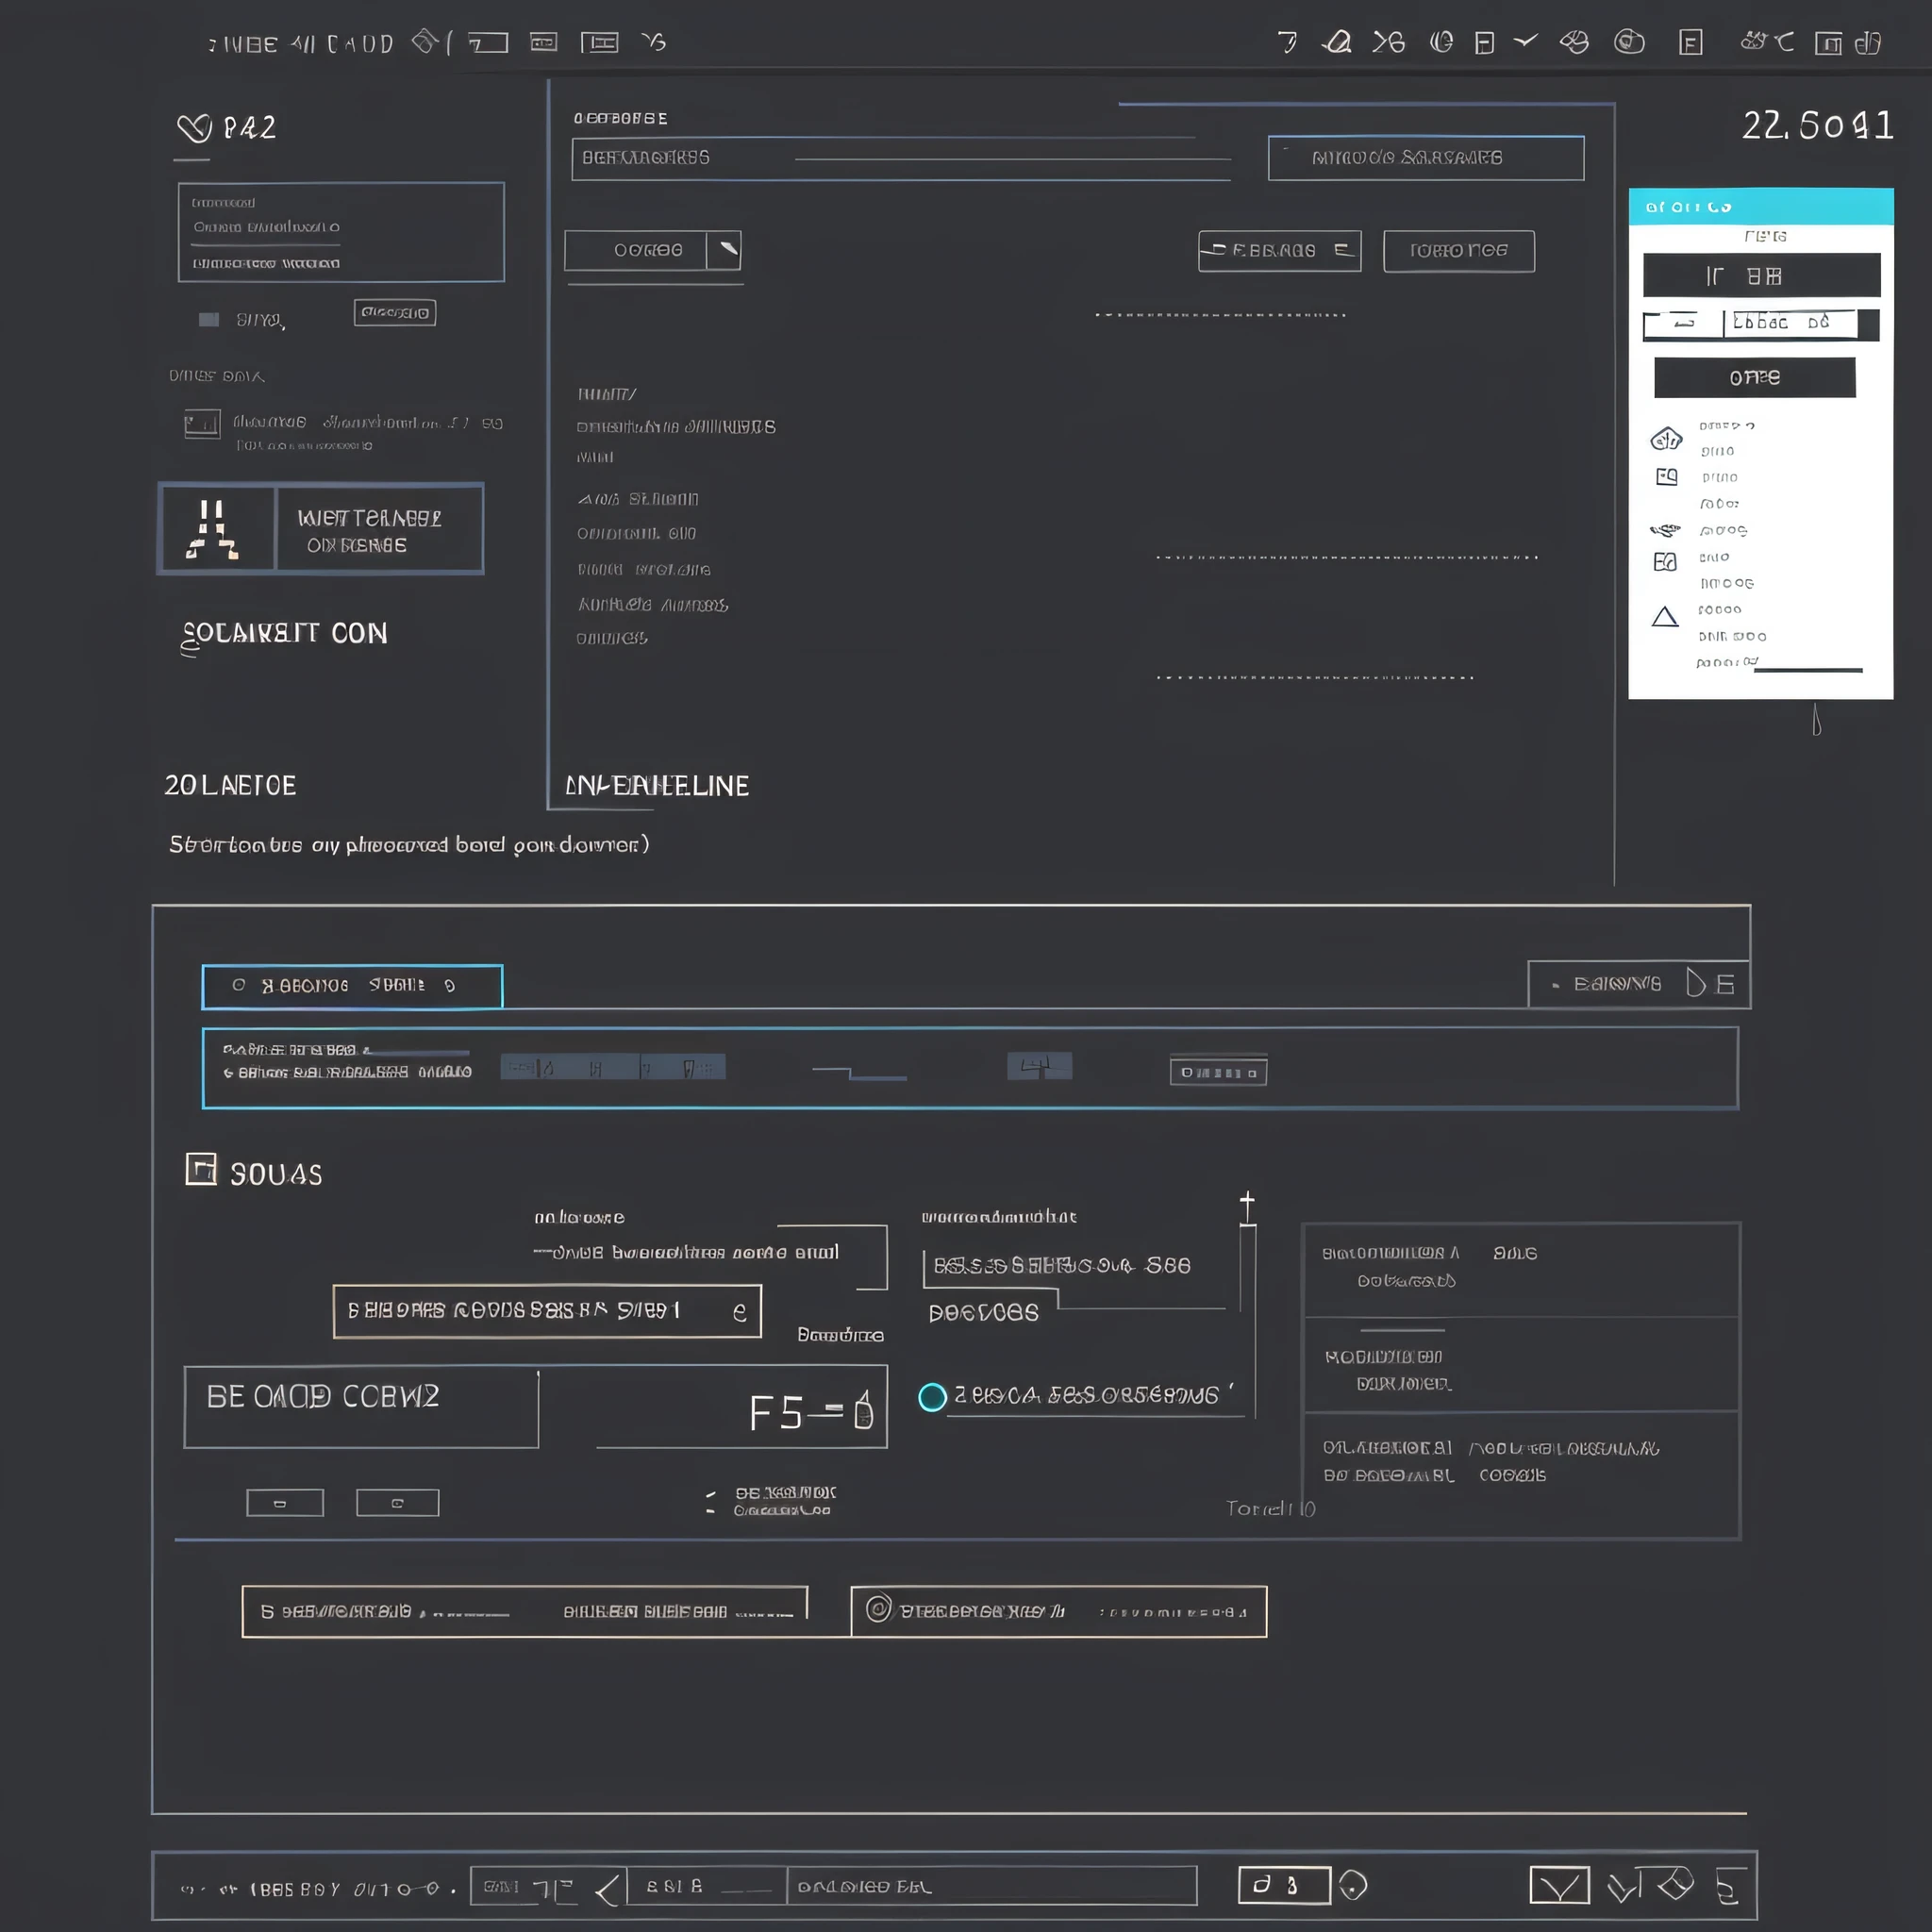Open the 'OONOO' dropdown arrow
This screenshot has height=1932, width=1932.
click(x=724, y=250)
